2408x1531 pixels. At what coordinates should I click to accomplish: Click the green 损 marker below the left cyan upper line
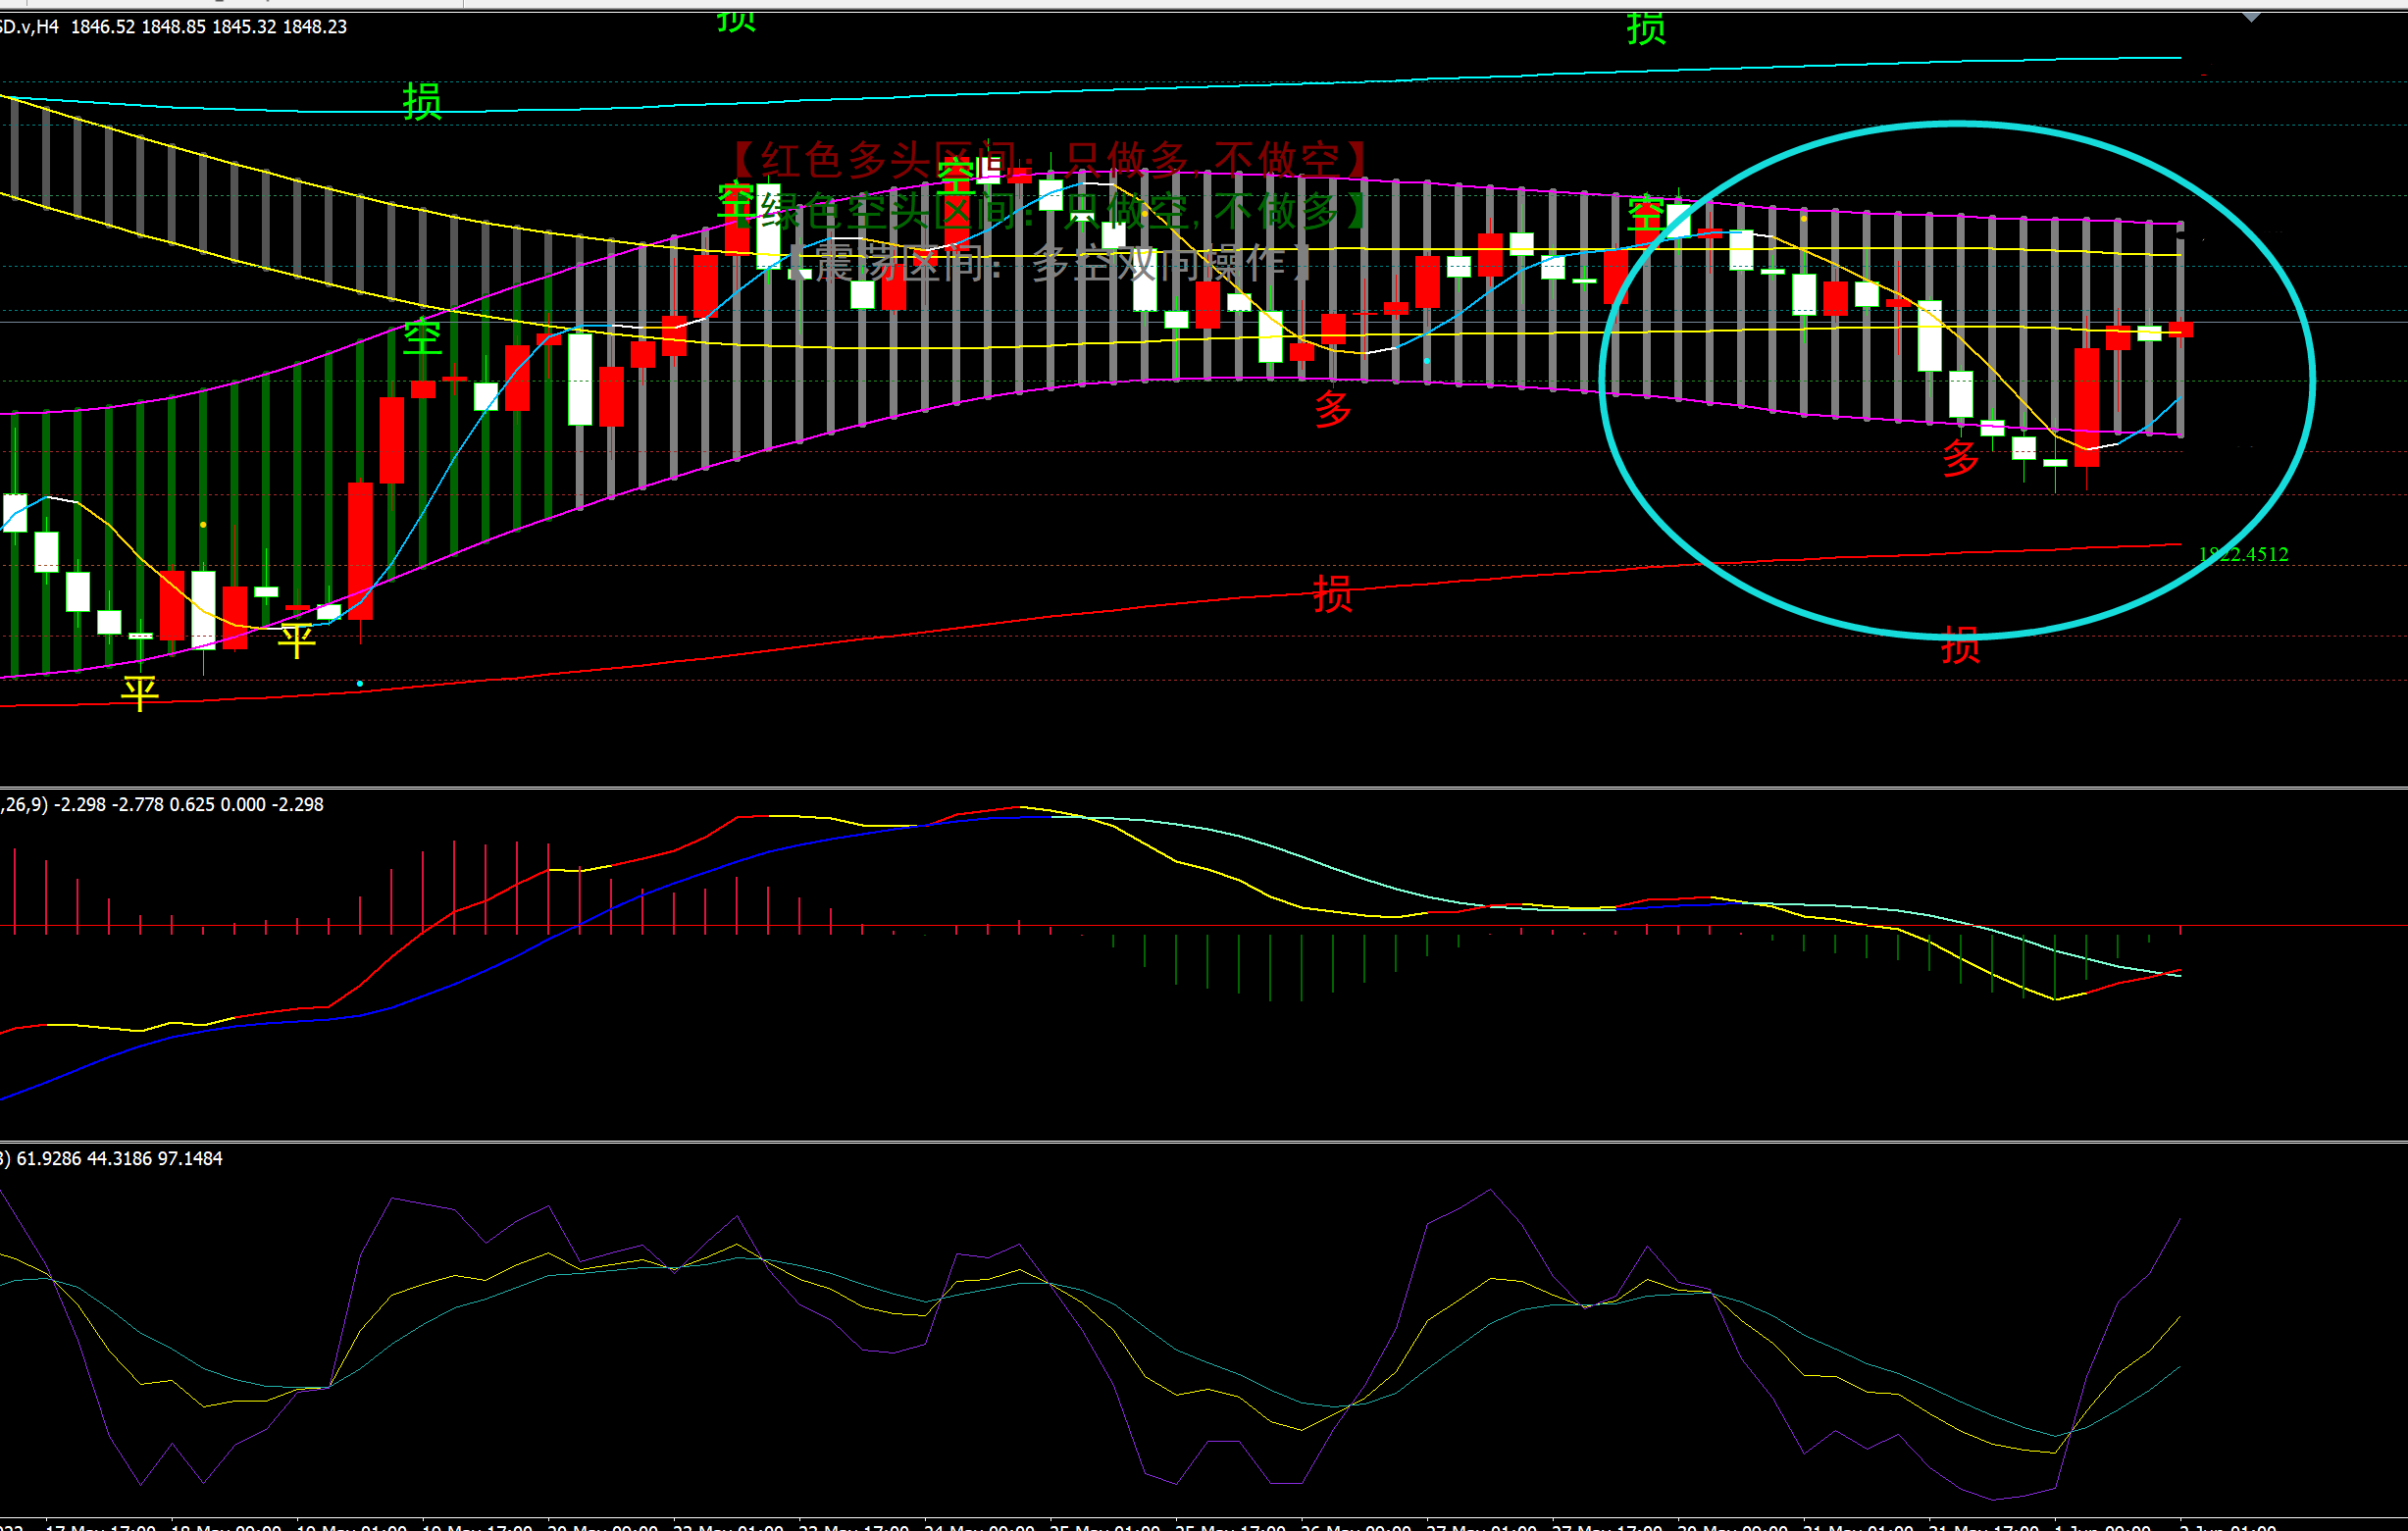coord(422,102)
